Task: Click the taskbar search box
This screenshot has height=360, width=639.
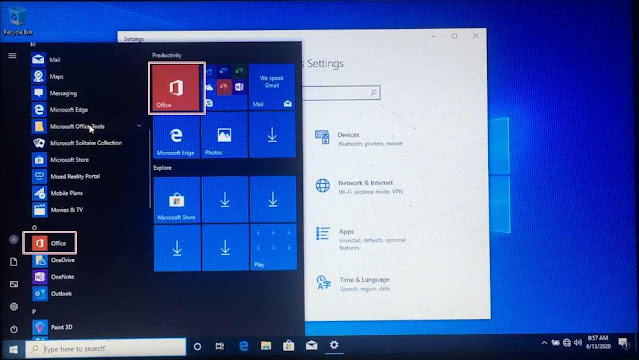Action: coord(106,348)
